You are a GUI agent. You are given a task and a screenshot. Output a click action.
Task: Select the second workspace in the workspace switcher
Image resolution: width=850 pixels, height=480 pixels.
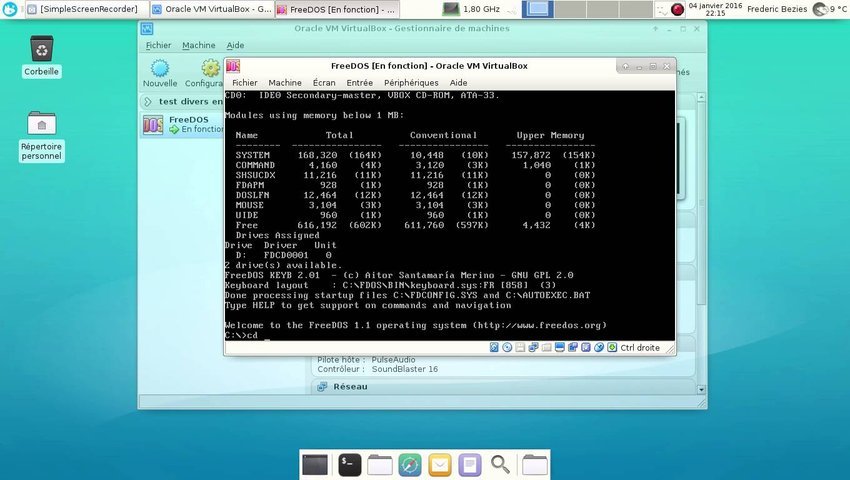click(x=570, y=9)
